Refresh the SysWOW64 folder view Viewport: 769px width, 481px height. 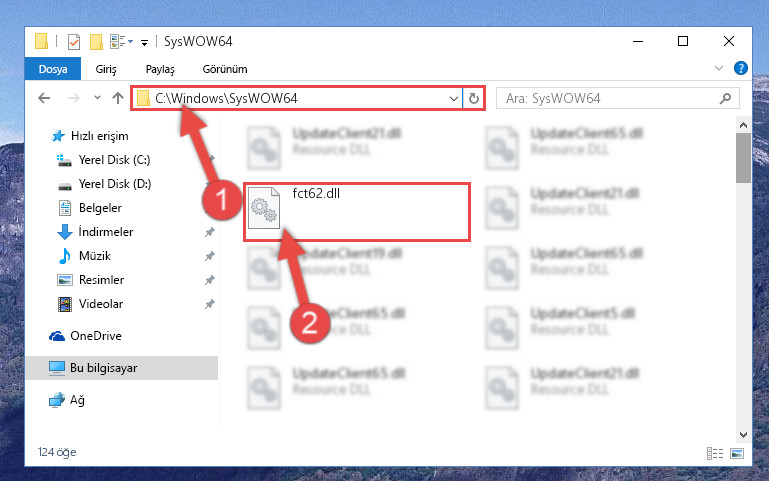pyautogui.click(x=473, y=99)
